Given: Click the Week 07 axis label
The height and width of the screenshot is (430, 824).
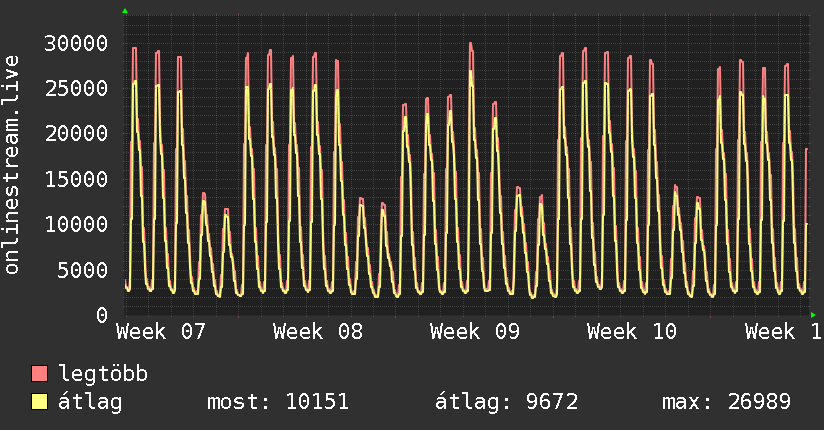Looking at the screenshot, I should (161, 332).
